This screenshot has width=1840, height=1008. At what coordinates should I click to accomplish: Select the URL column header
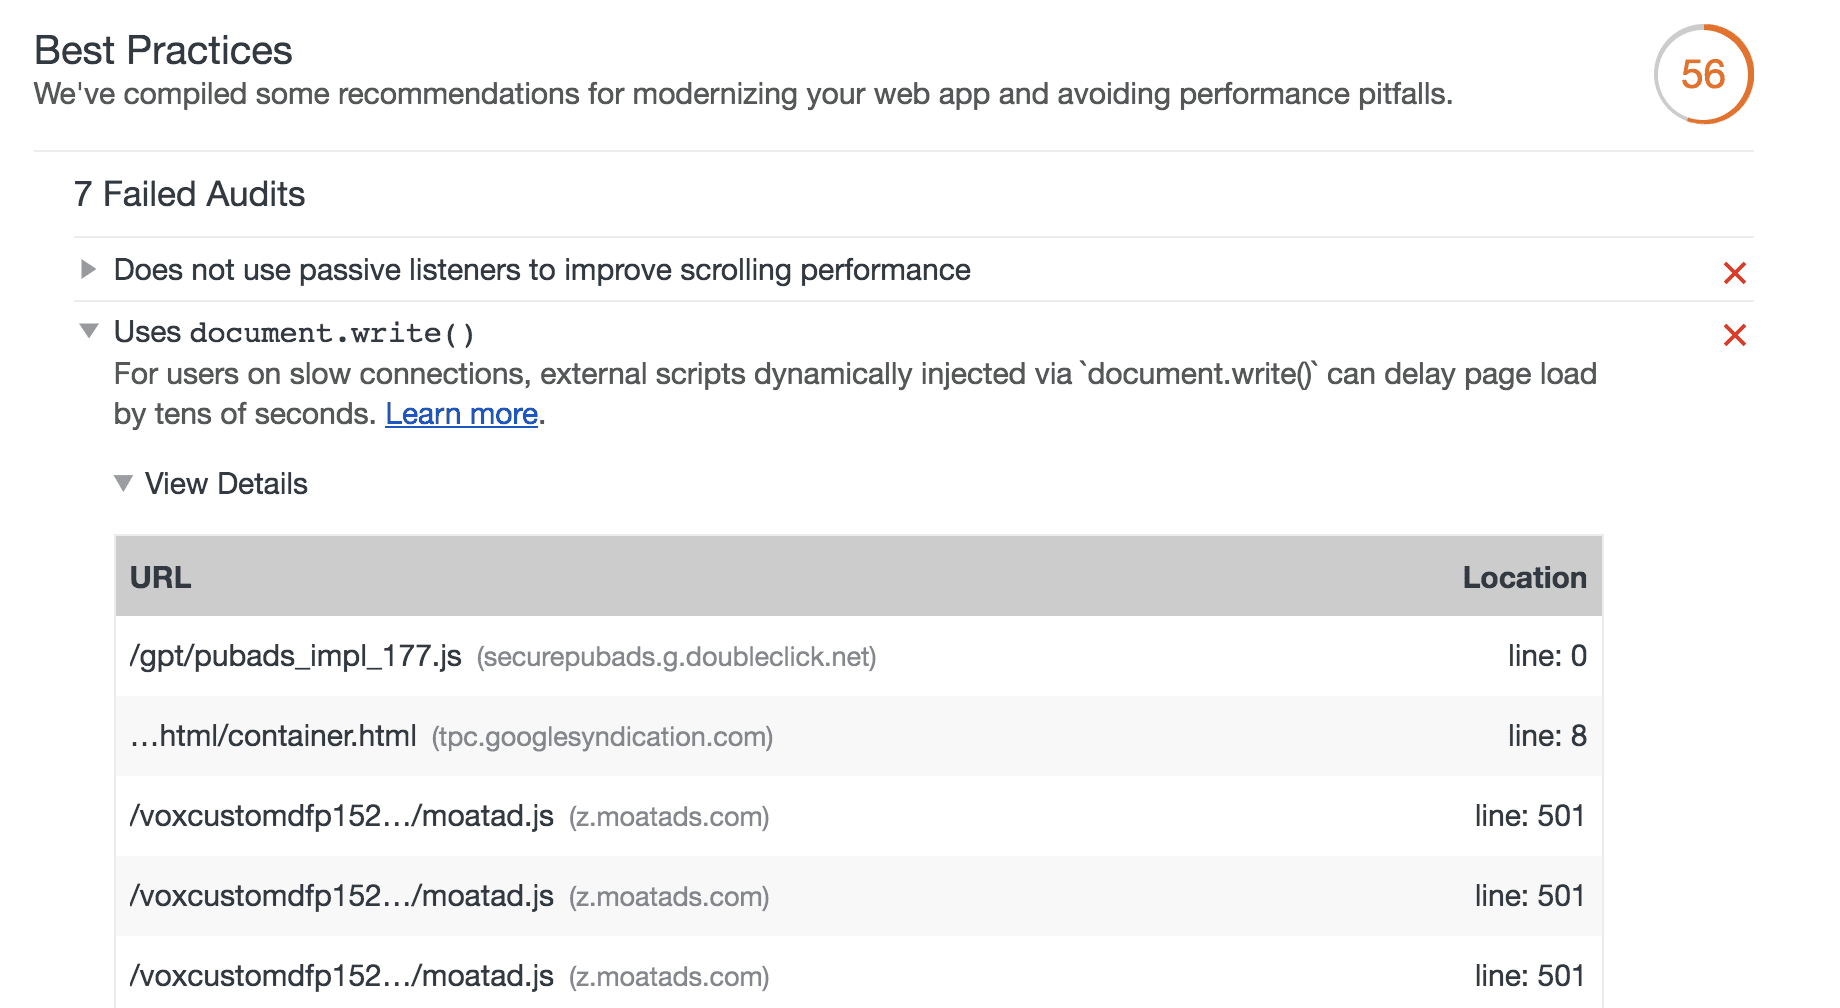pos(161,577)
